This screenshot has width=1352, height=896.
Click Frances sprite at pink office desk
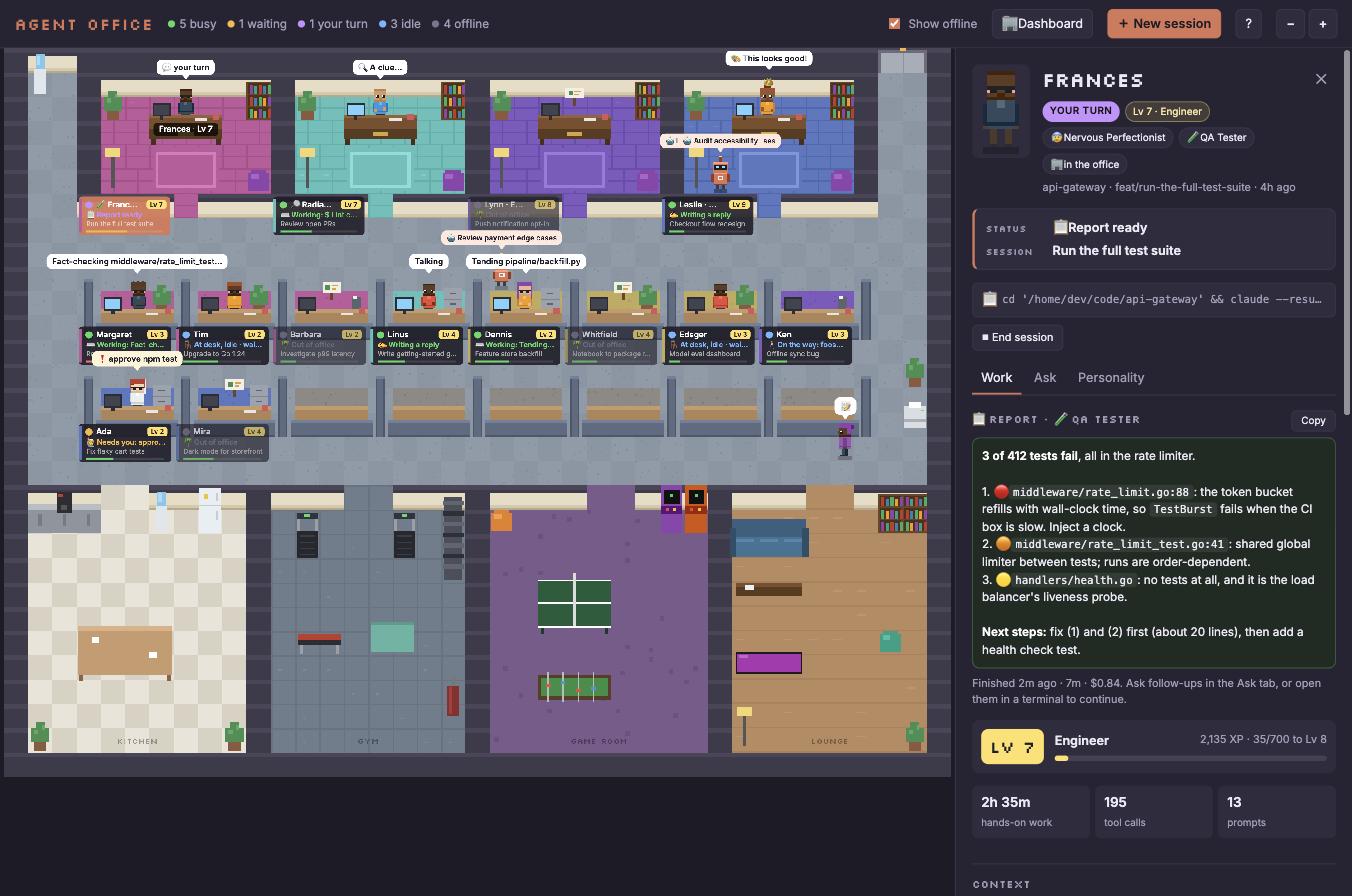[186, 101]
